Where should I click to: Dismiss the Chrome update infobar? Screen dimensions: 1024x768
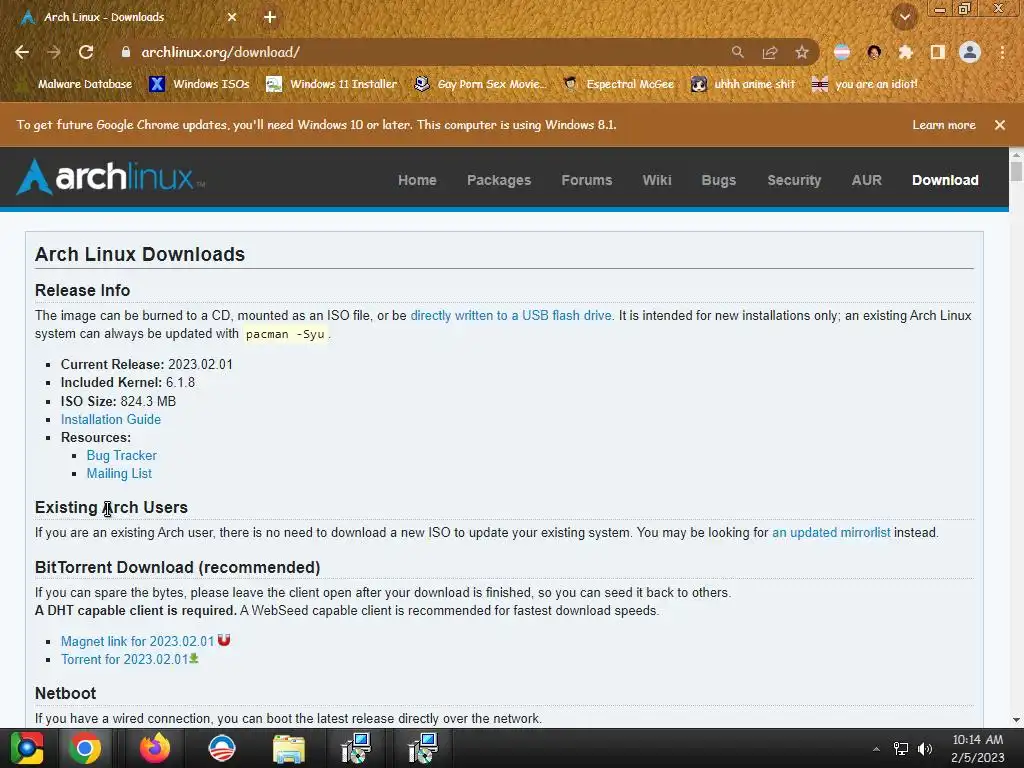(1000, 125)
